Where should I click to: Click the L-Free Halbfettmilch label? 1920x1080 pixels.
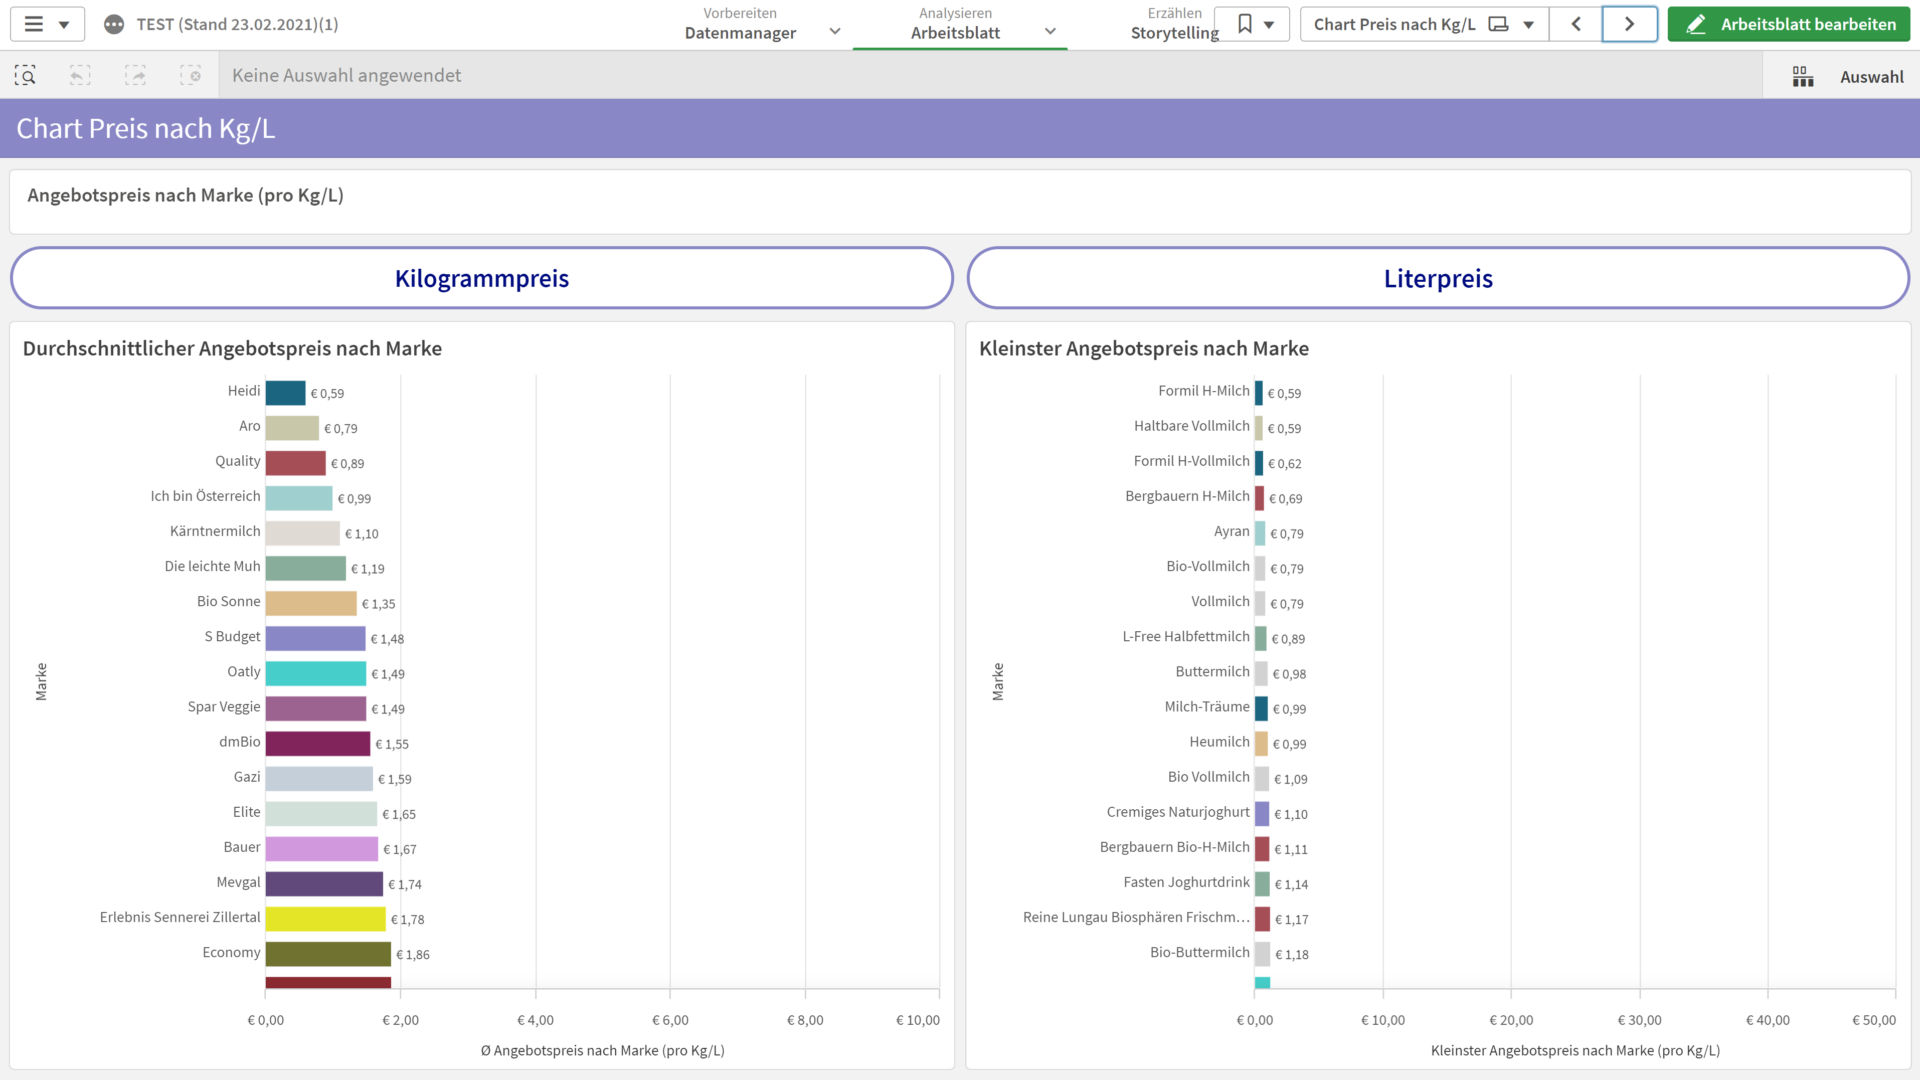coord(1186,636)
